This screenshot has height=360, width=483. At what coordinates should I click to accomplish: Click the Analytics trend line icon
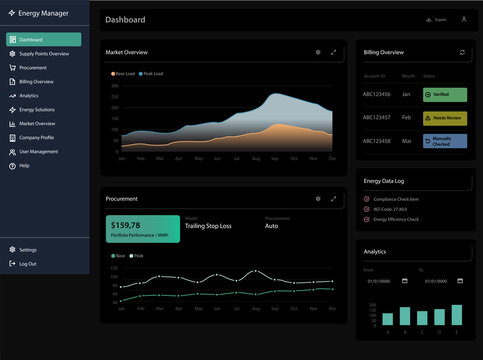(12, 96)
